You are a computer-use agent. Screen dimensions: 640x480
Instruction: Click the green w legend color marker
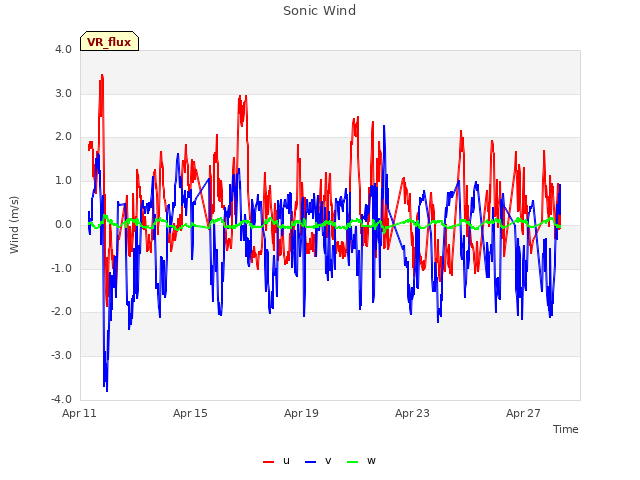(x=352, y=462)
